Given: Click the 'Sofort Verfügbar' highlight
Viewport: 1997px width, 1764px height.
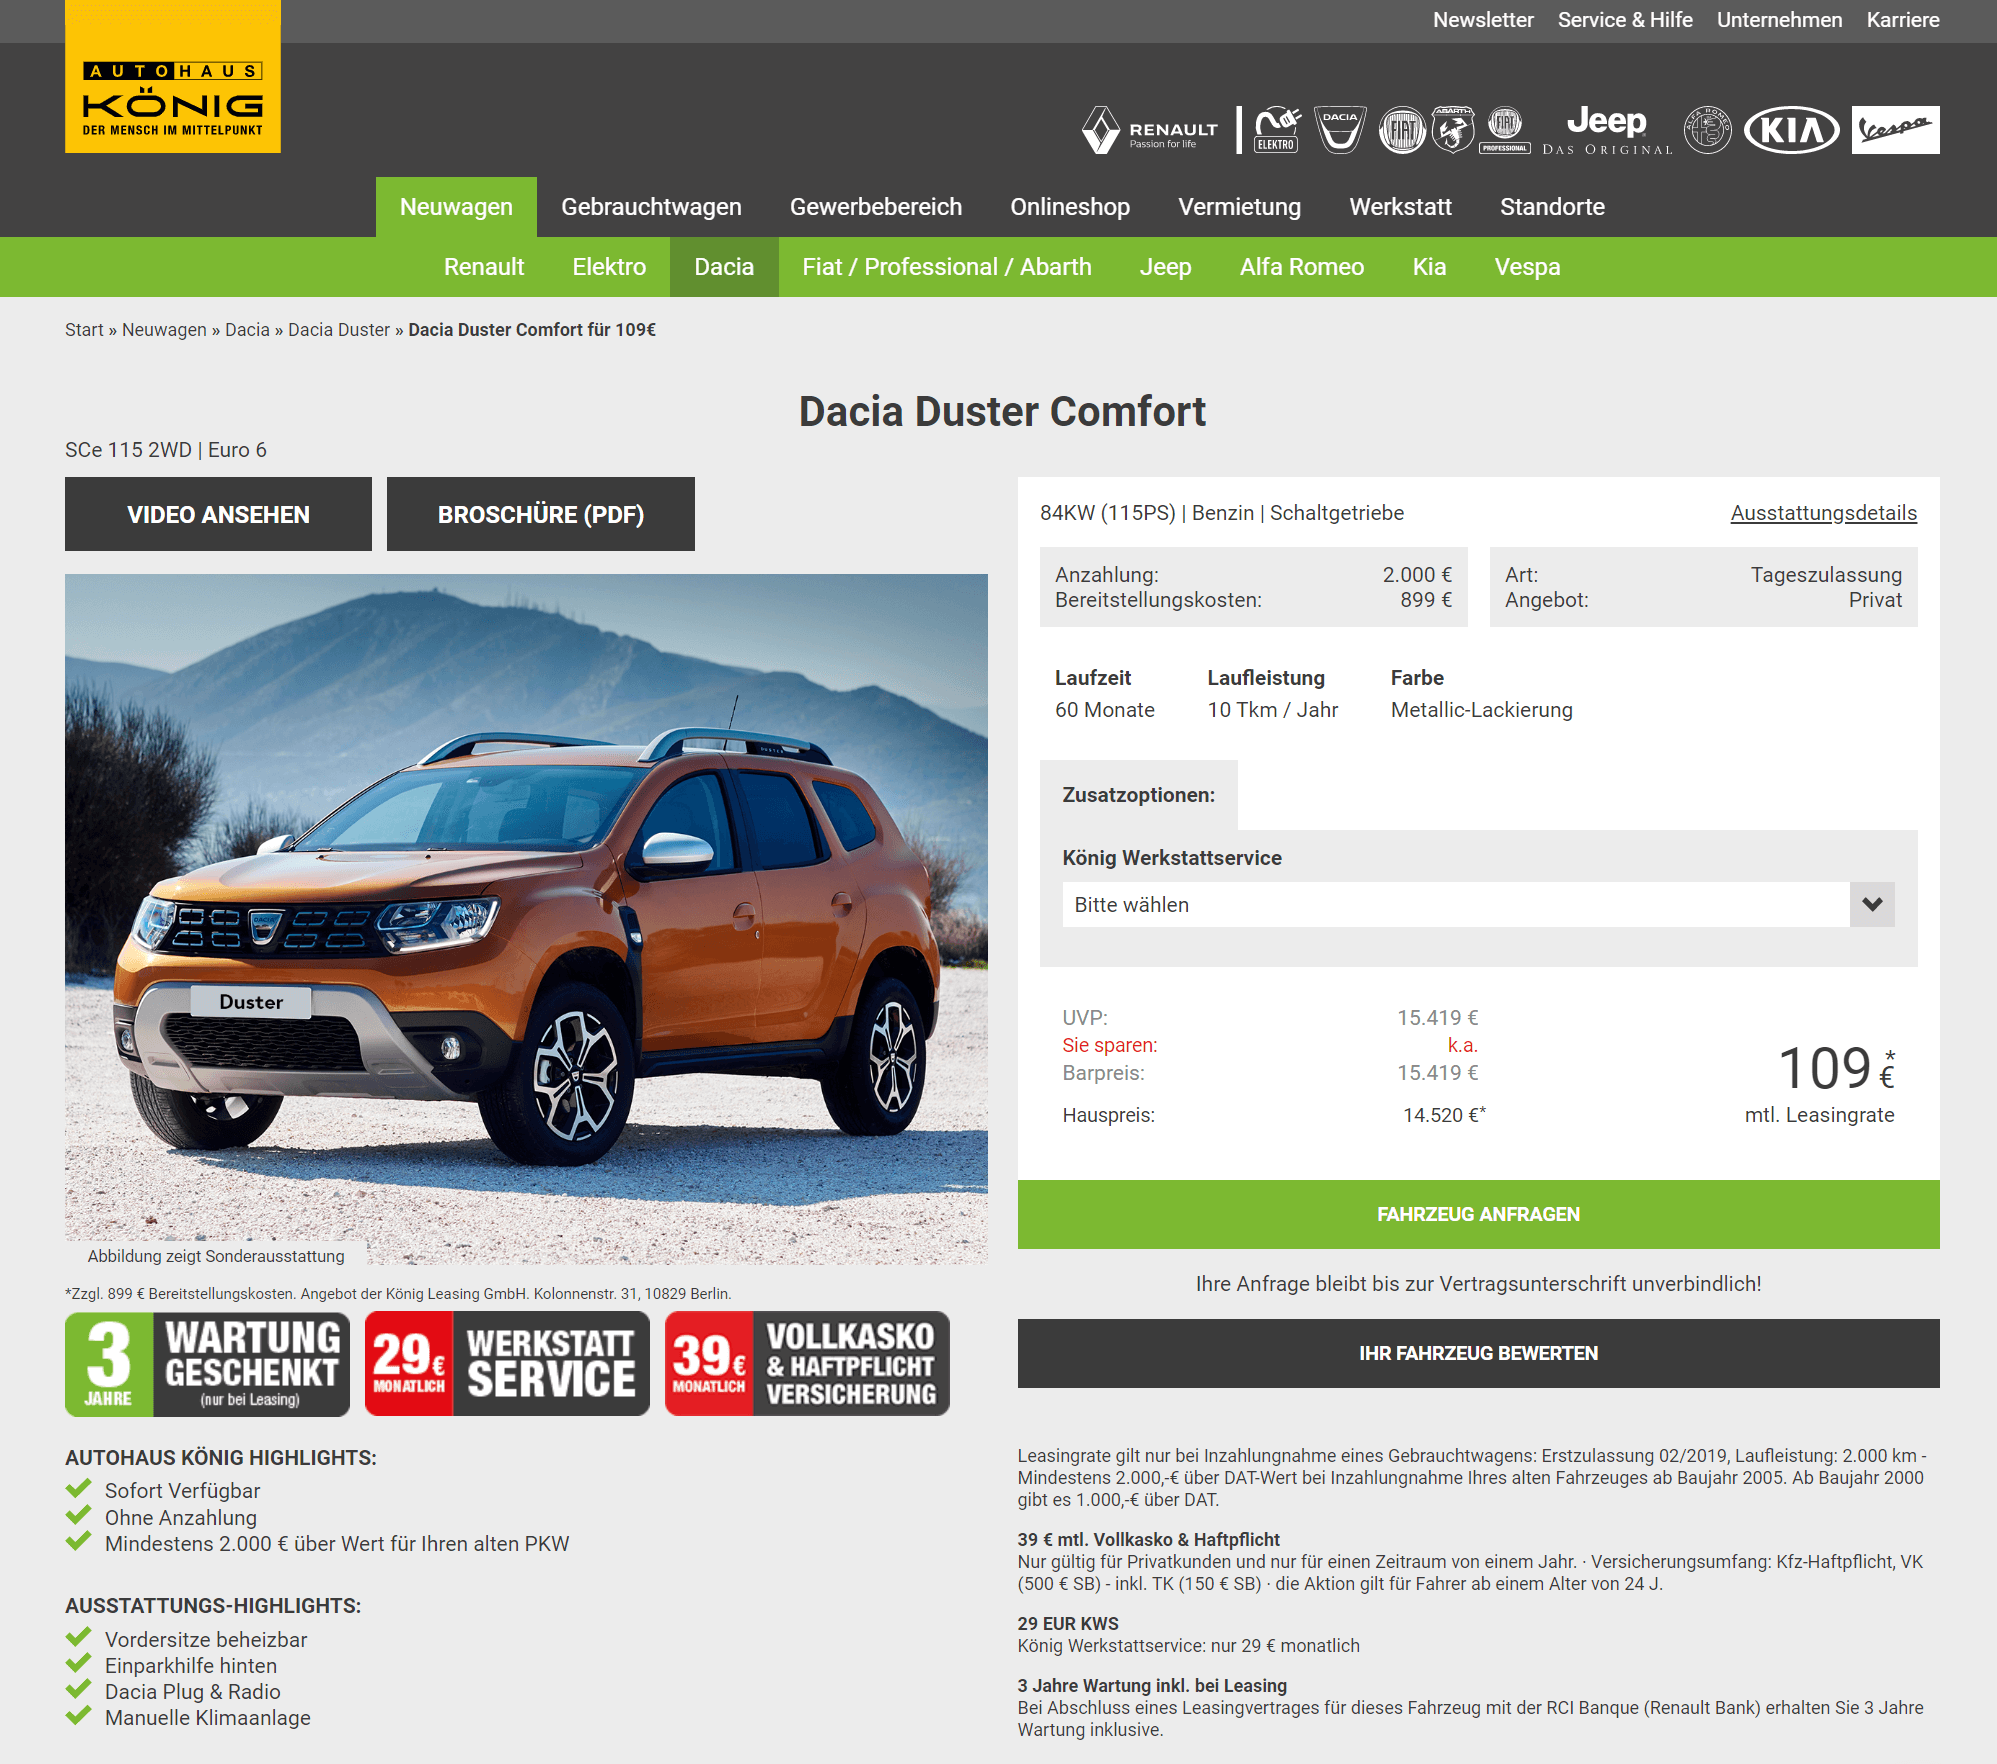Looking at the screenshot, I should pos(183,1491).
